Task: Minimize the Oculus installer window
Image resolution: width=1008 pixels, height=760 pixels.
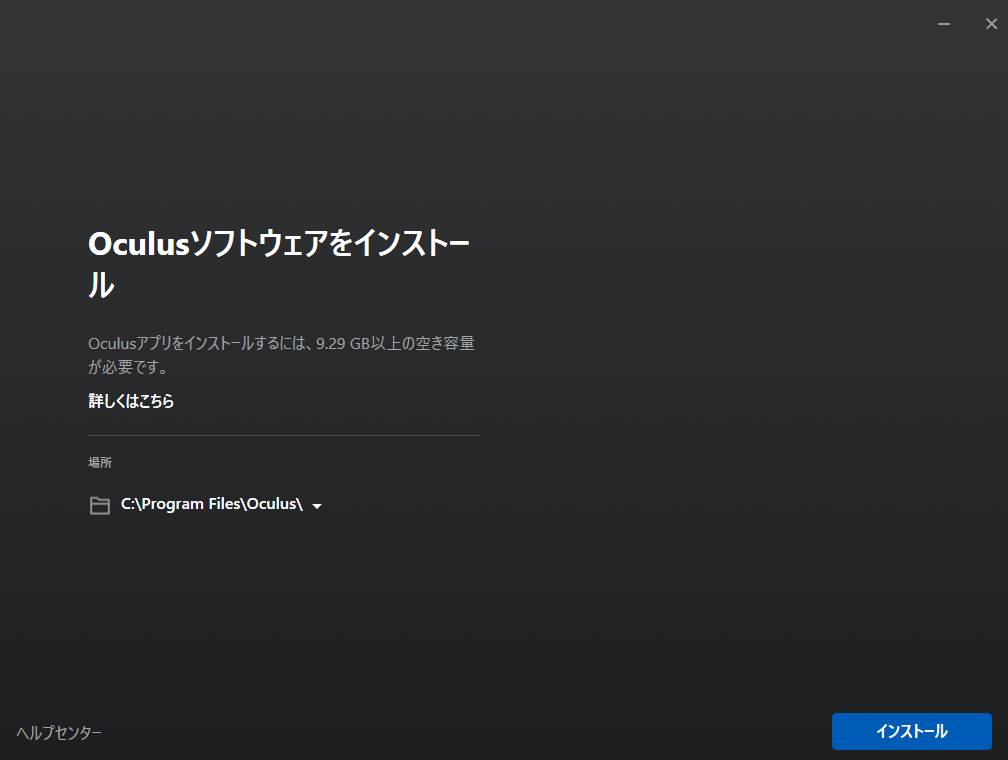Action: click(944, 24)
